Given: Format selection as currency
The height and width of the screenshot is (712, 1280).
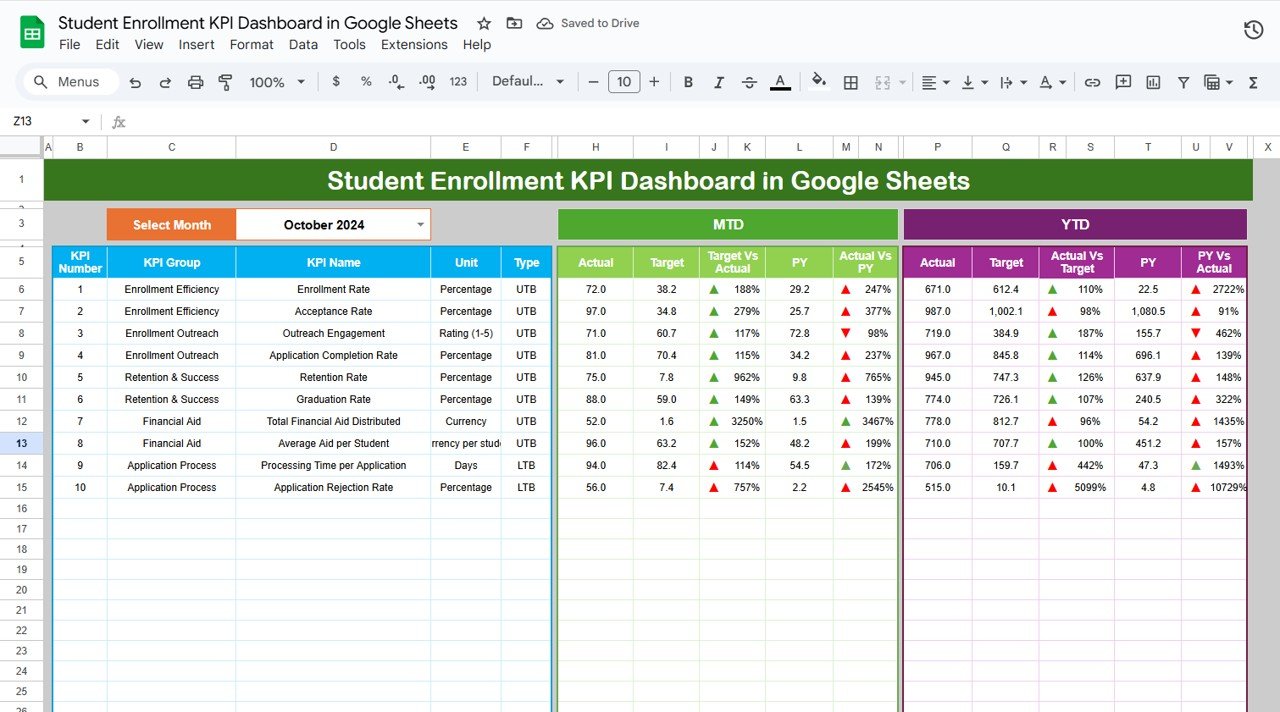Looking at the screenshot, I should (x=336, y=81).
